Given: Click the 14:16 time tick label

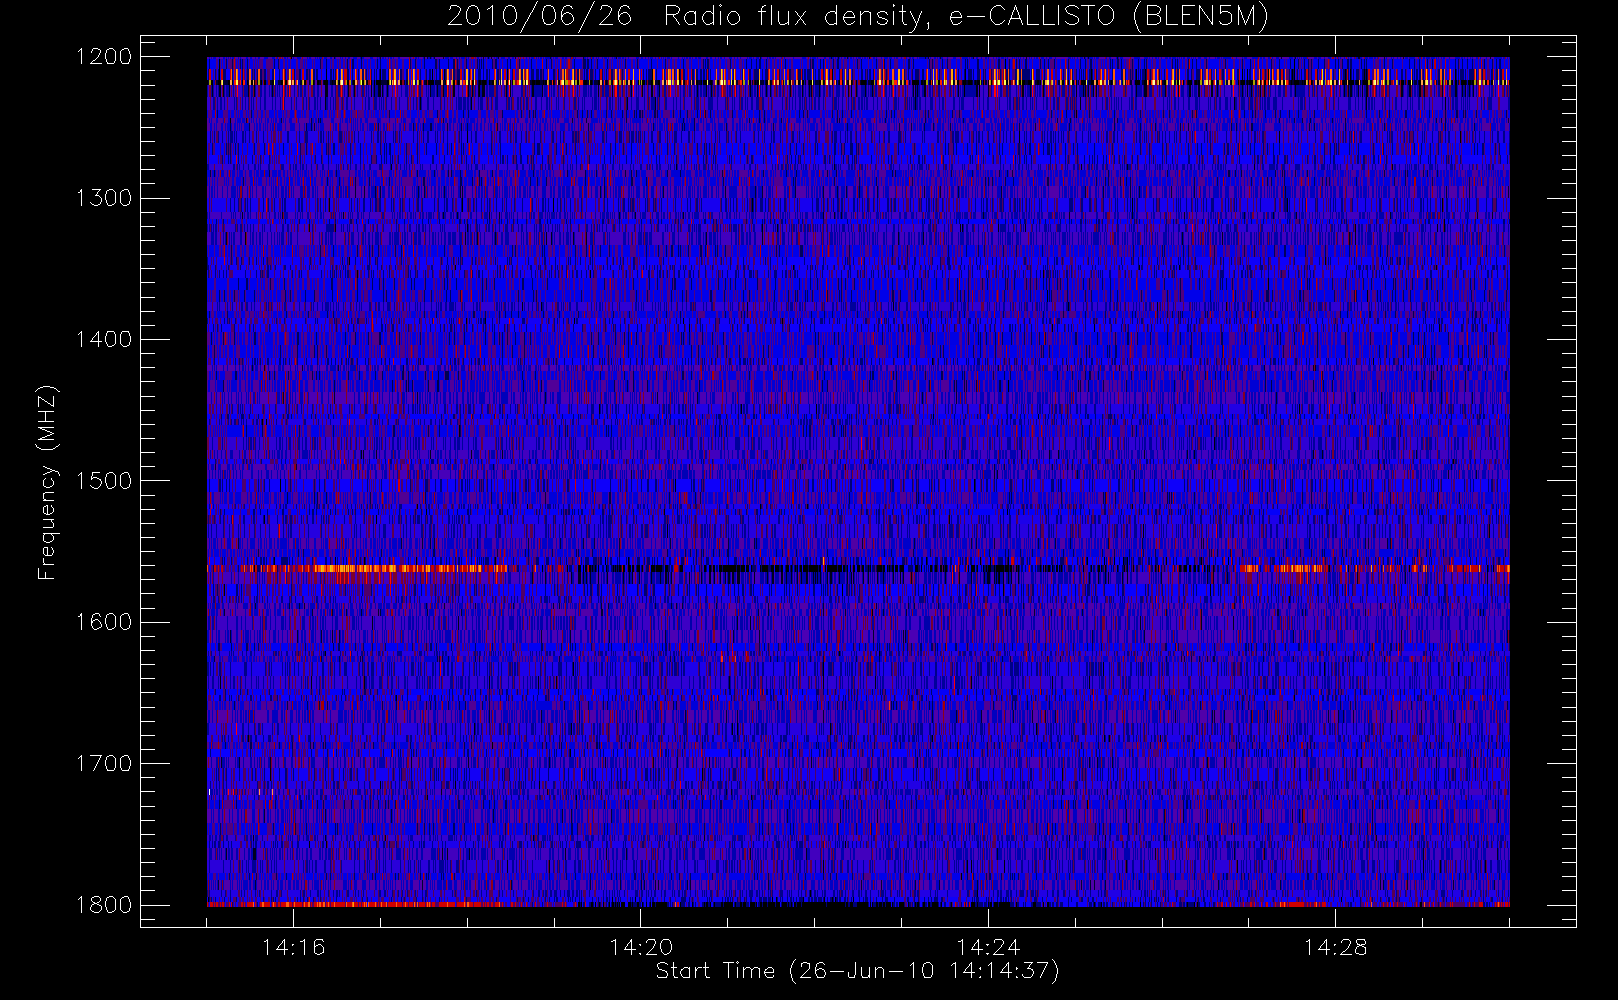Looking at the screenshot, I should point(293,947).
